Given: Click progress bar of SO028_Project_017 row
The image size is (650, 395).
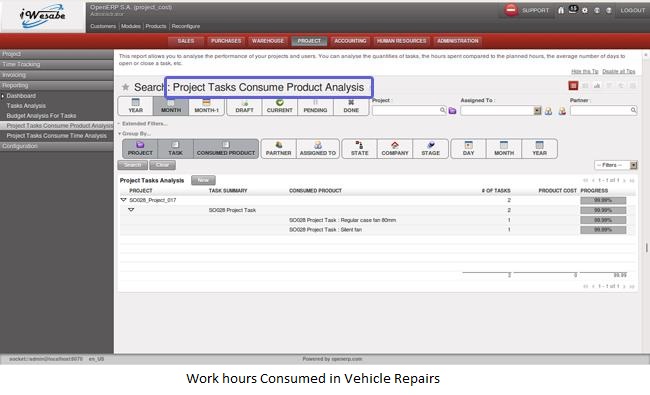Looking at the screenshot, I should (603, 200).
